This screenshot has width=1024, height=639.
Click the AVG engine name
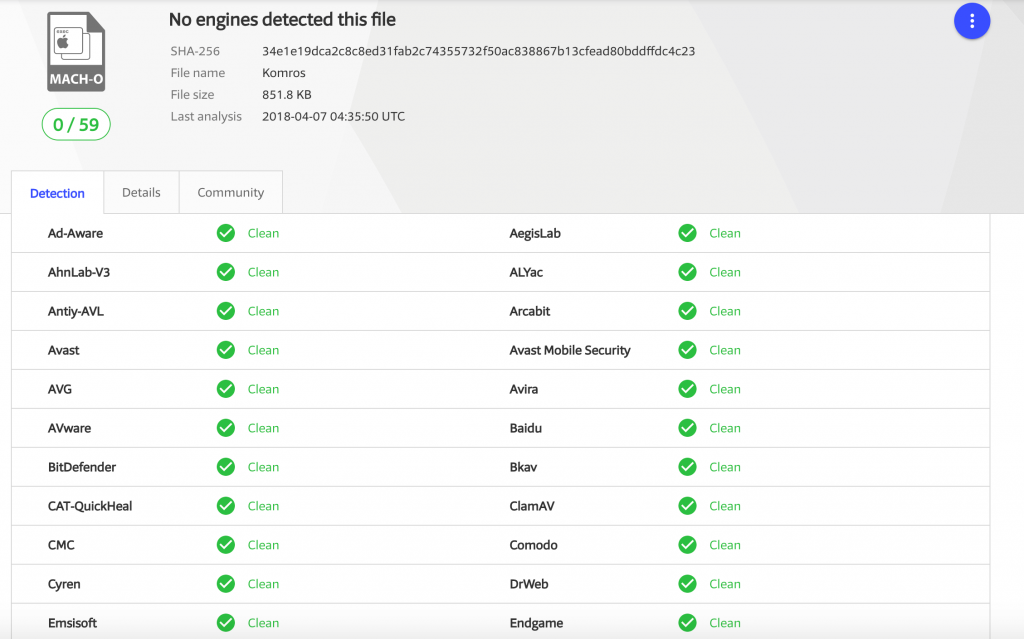[x=60, y=389]
